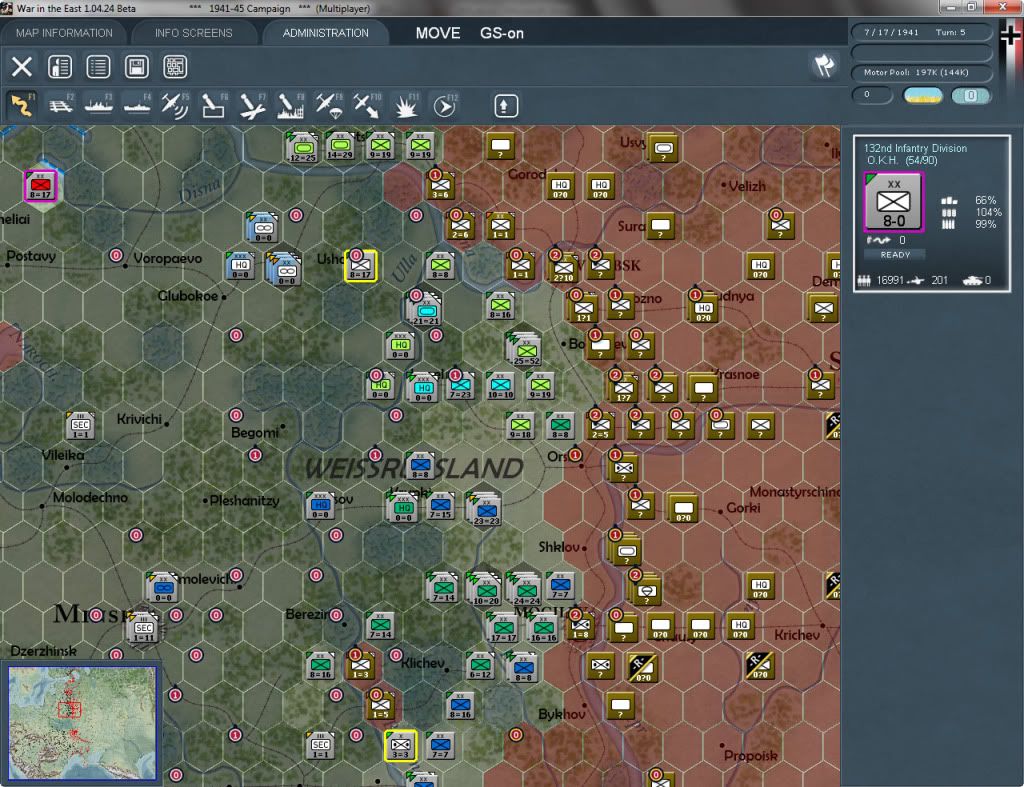
Task: Click the X icon in the Administration toolbar
Action: point(22,66)
